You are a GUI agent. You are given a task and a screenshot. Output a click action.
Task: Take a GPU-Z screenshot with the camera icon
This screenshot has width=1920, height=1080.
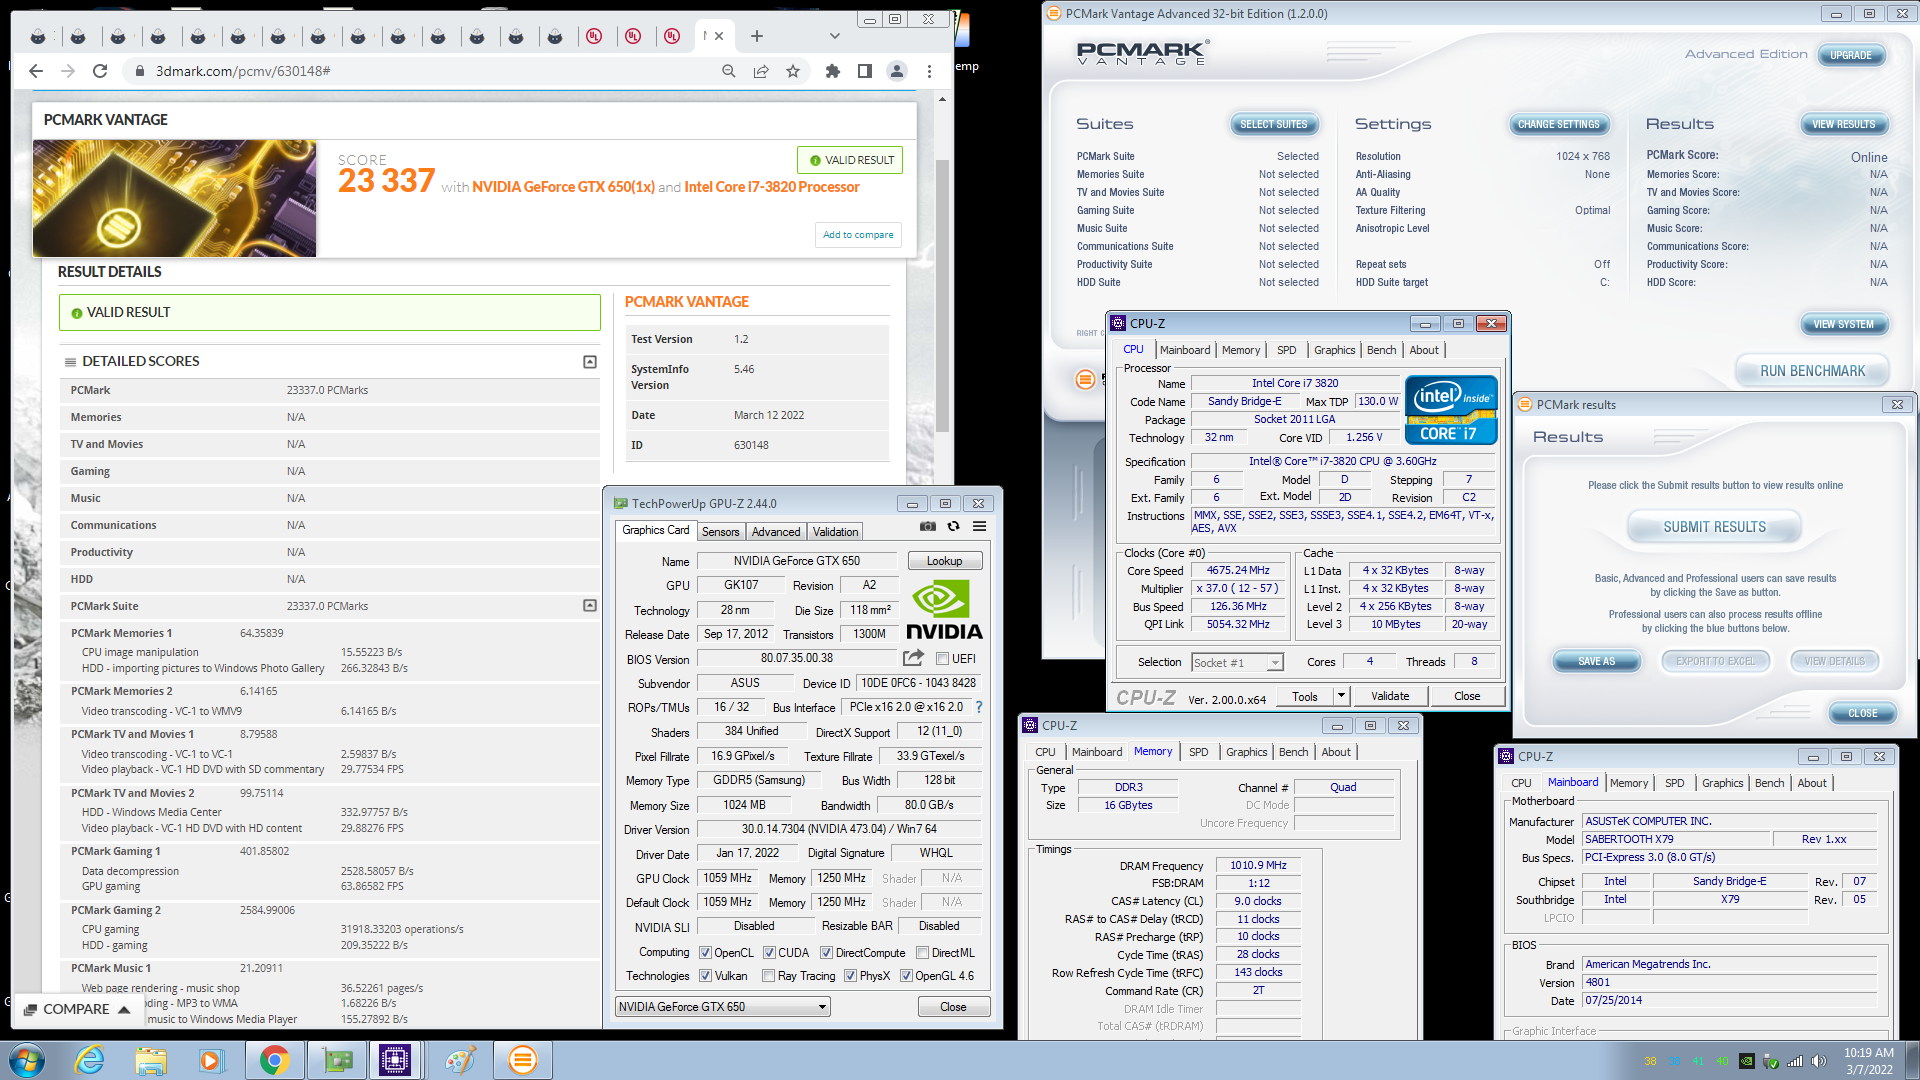coord(928,526)
